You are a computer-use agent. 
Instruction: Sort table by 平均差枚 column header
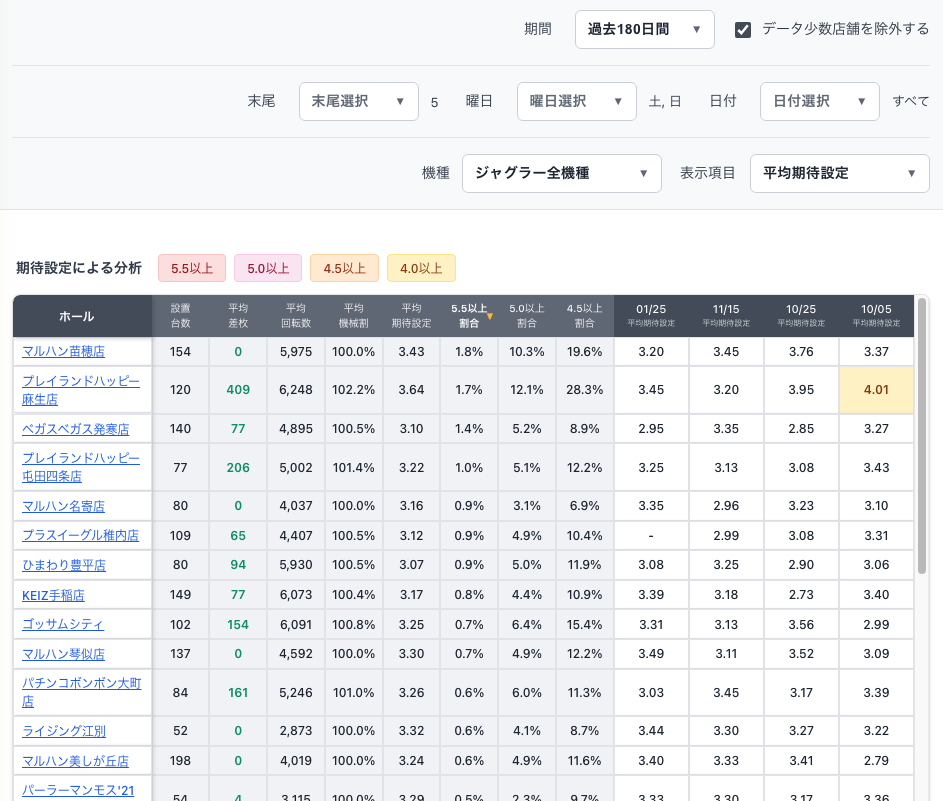pyautogui.click(x=238, y=316)
